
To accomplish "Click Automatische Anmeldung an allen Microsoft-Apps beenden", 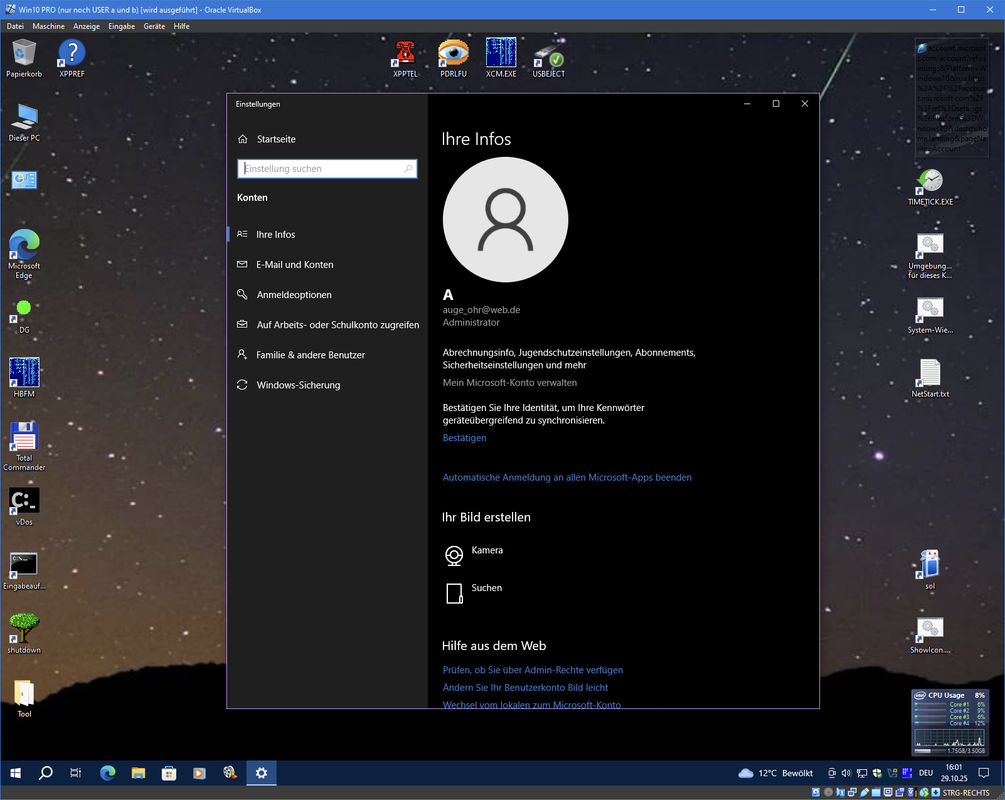I will coord(567,478).
